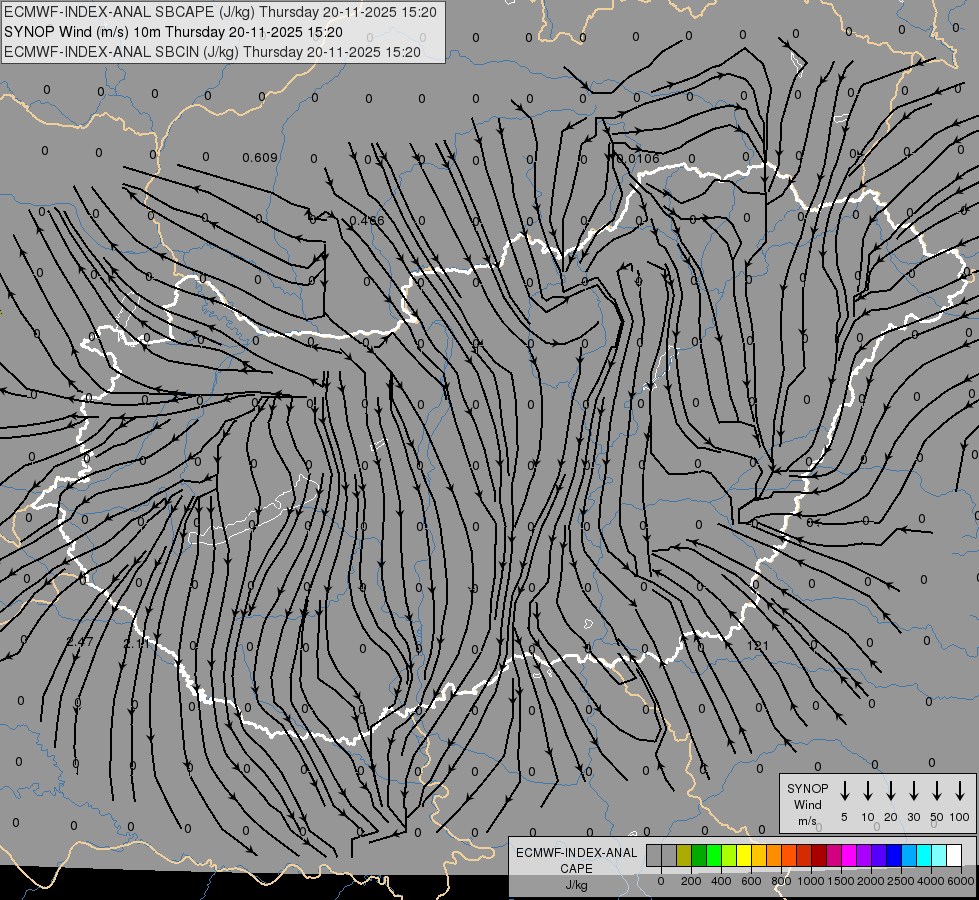The image size is (979, 900).
Task: Select the amber swatch starting at 600 tick
Action: [759, 855]
